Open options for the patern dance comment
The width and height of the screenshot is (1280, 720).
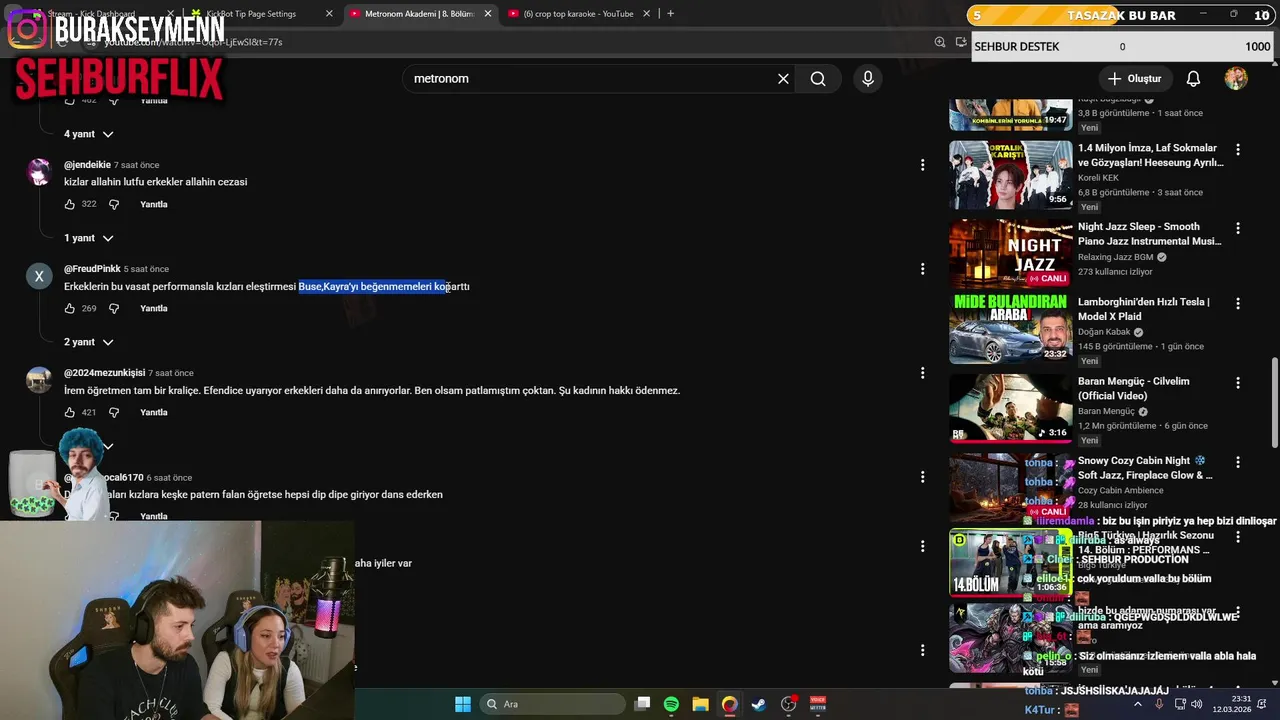click(922, 477)
